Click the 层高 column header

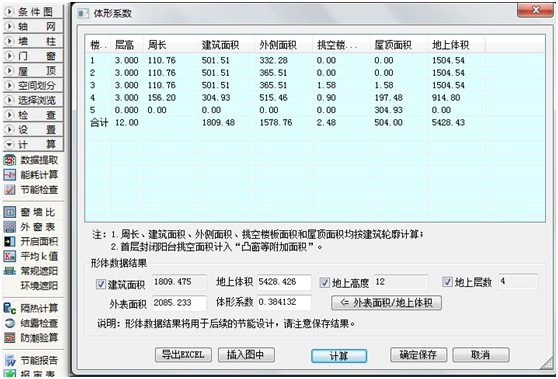pos(127,45)
